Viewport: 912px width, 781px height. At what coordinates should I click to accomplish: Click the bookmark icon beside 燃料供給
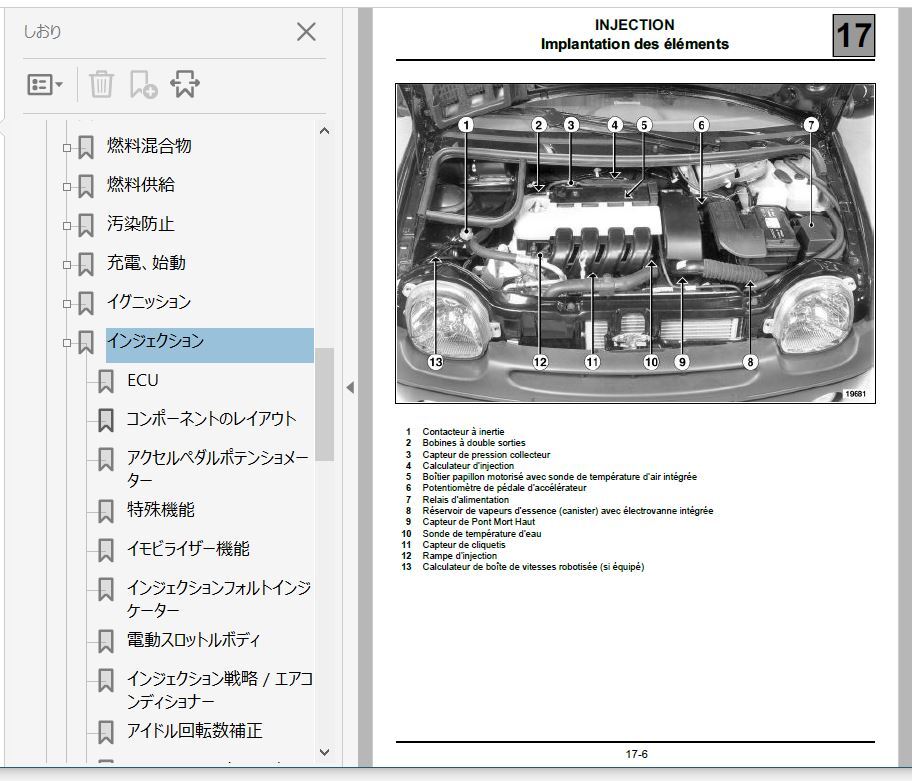coord(86,187)
